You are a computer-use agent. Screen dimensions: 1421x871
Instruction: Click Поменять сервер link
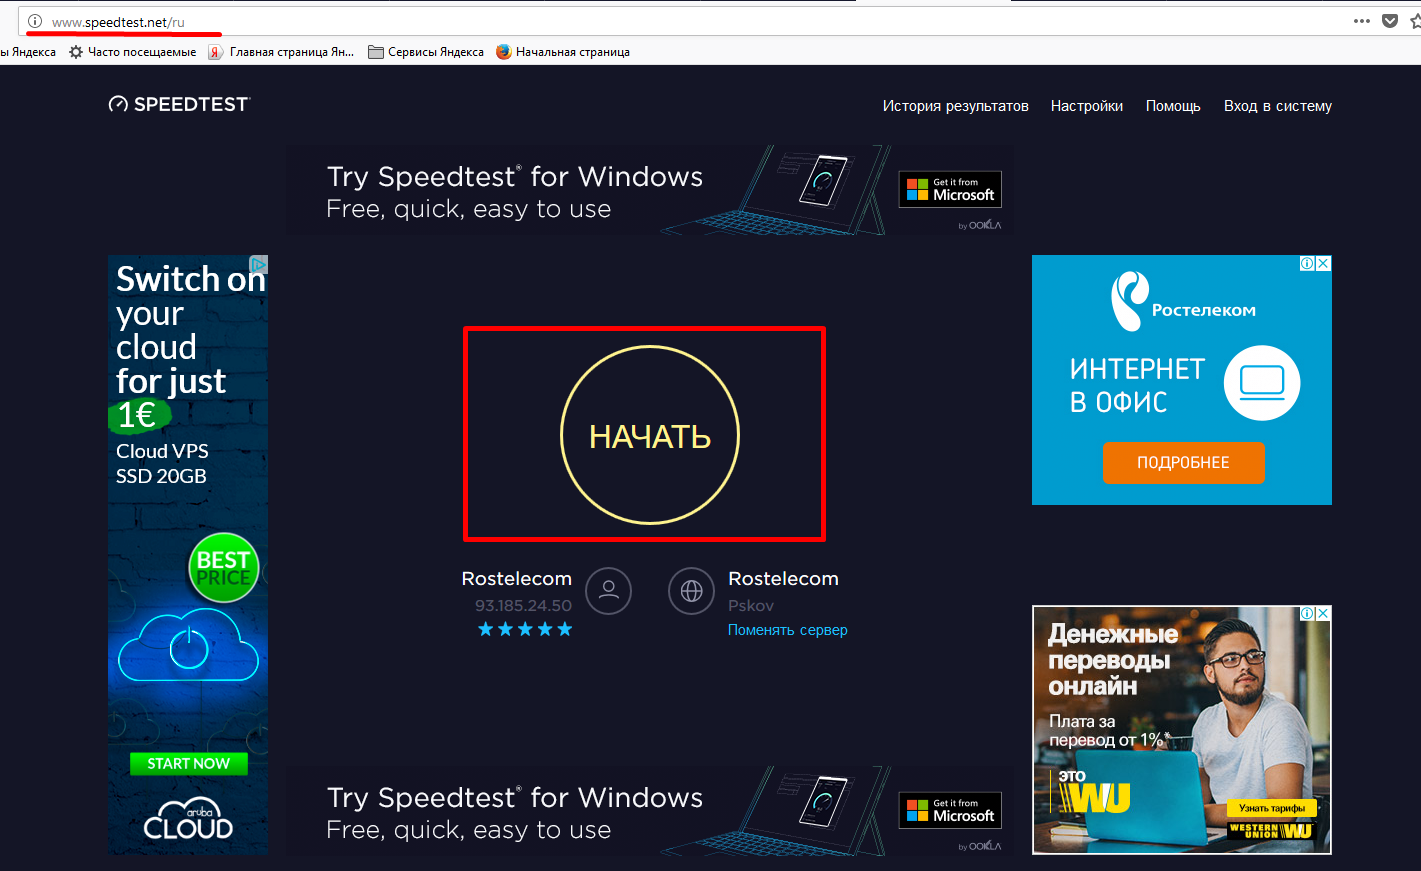point(787,630)
